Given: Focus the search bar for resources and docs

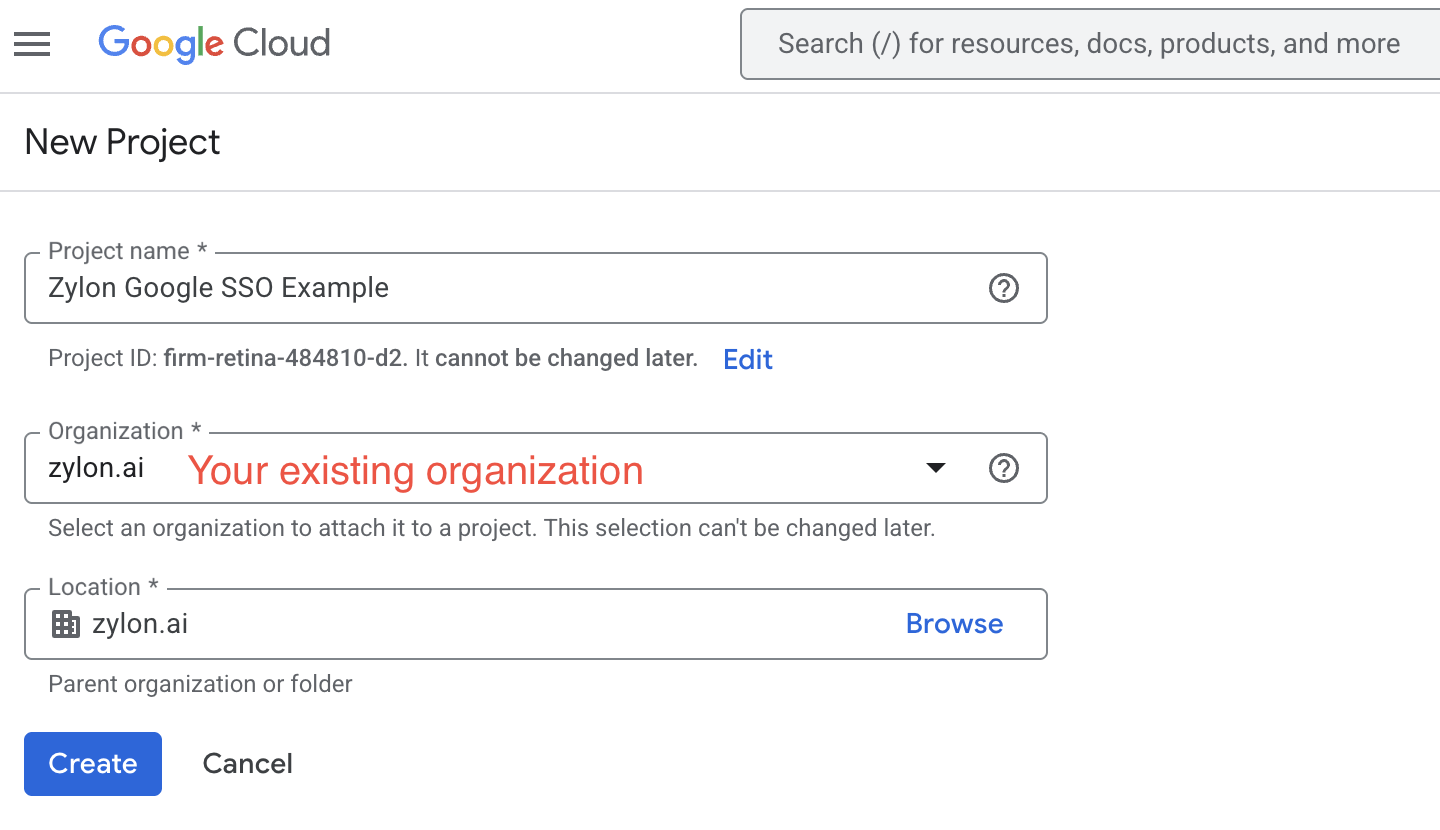Looking at the screenshot, I should click(x=1088, y=44).
